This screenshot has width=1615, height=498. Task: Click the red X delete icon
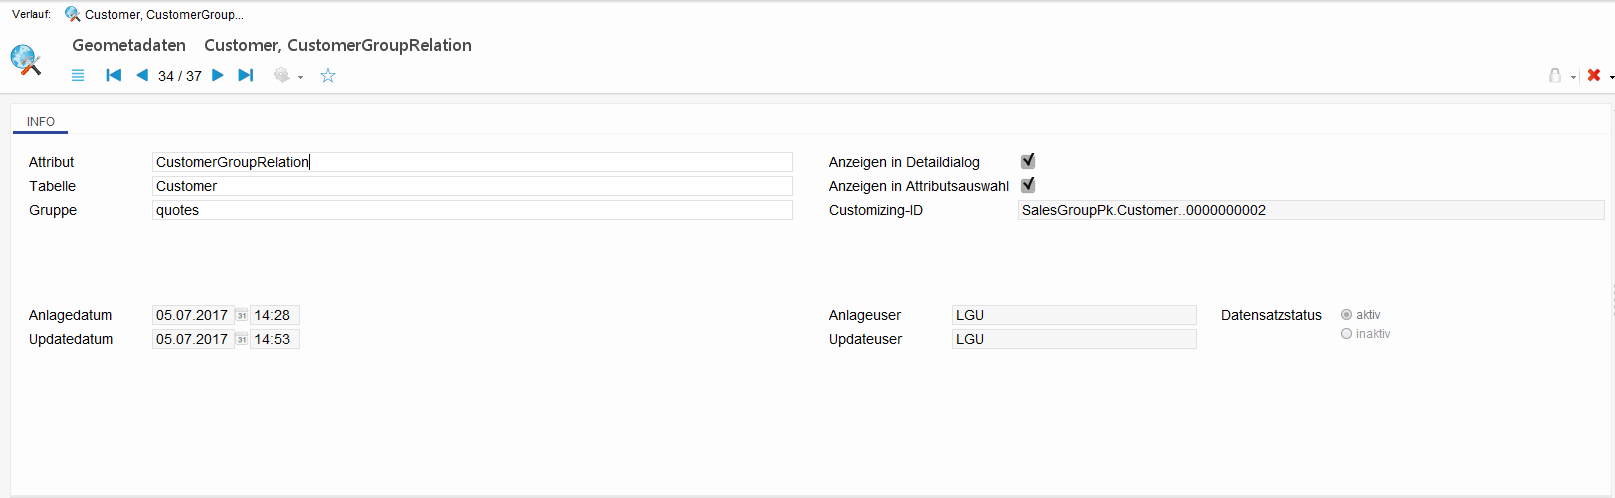coord(1594,76)
